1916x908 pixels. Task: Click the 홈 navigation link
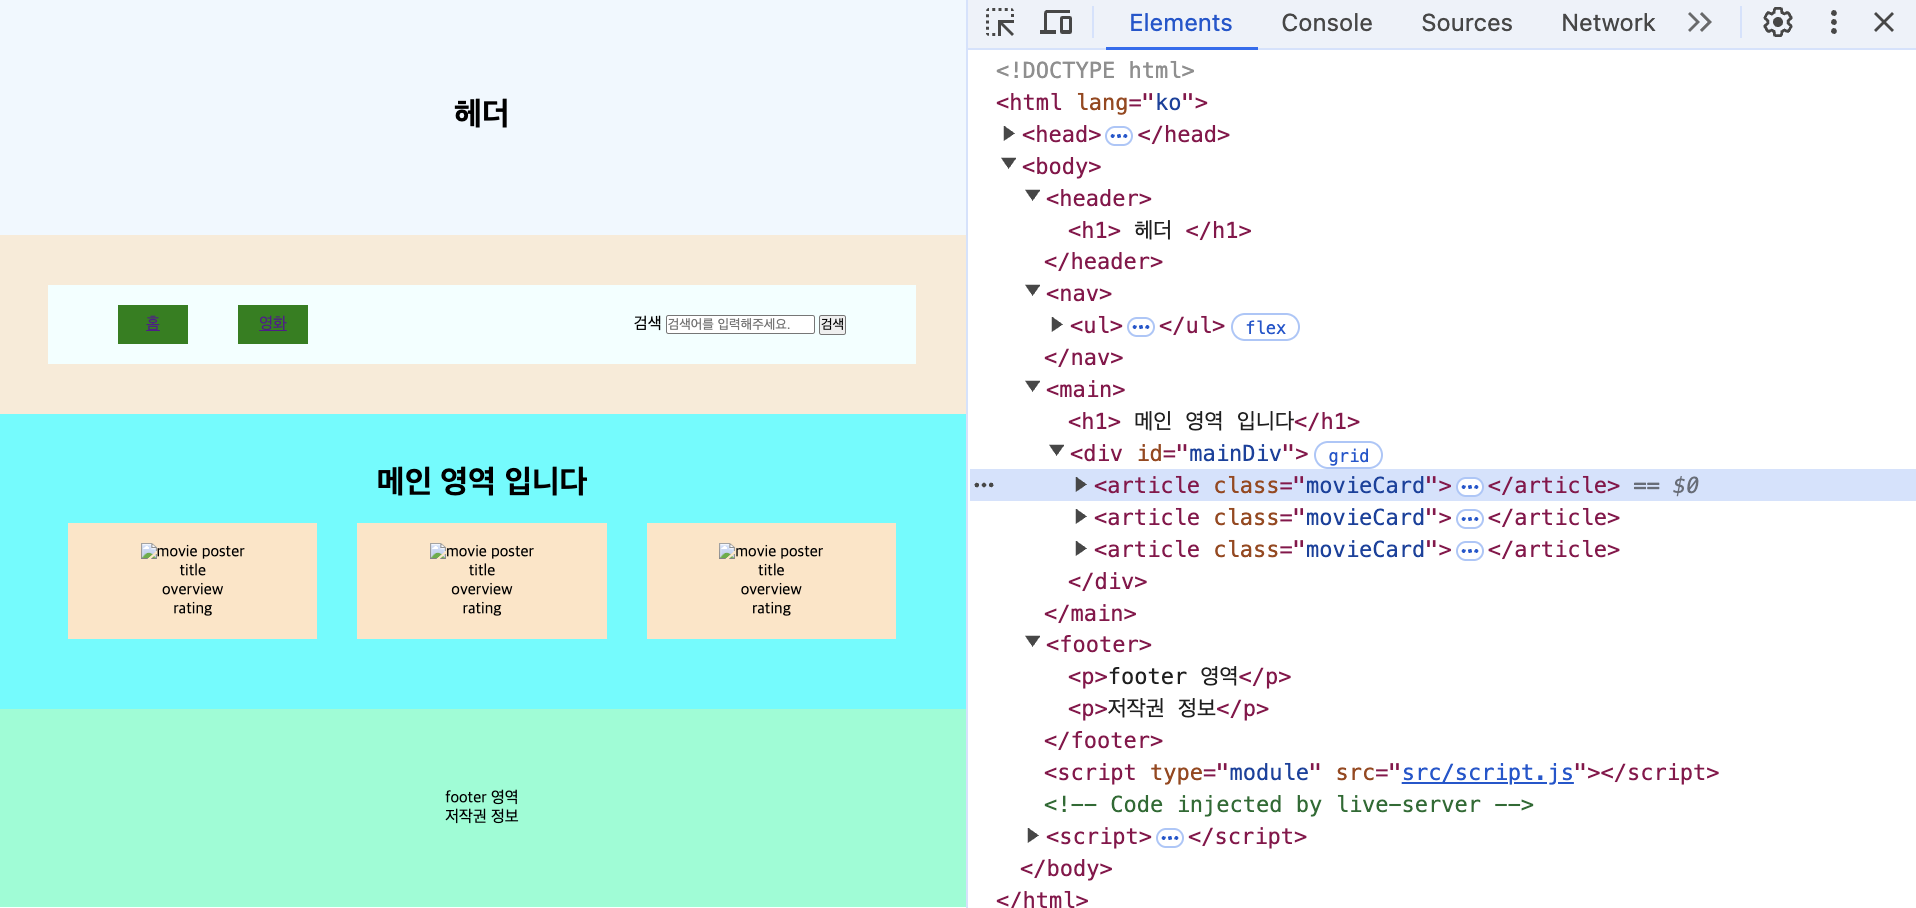(153, 324)
